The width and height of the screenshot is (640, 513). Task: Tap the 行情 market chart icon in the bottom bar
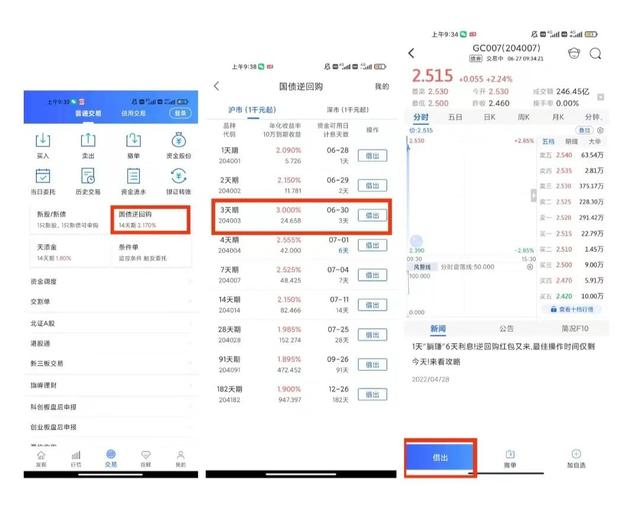click(76, 455)
